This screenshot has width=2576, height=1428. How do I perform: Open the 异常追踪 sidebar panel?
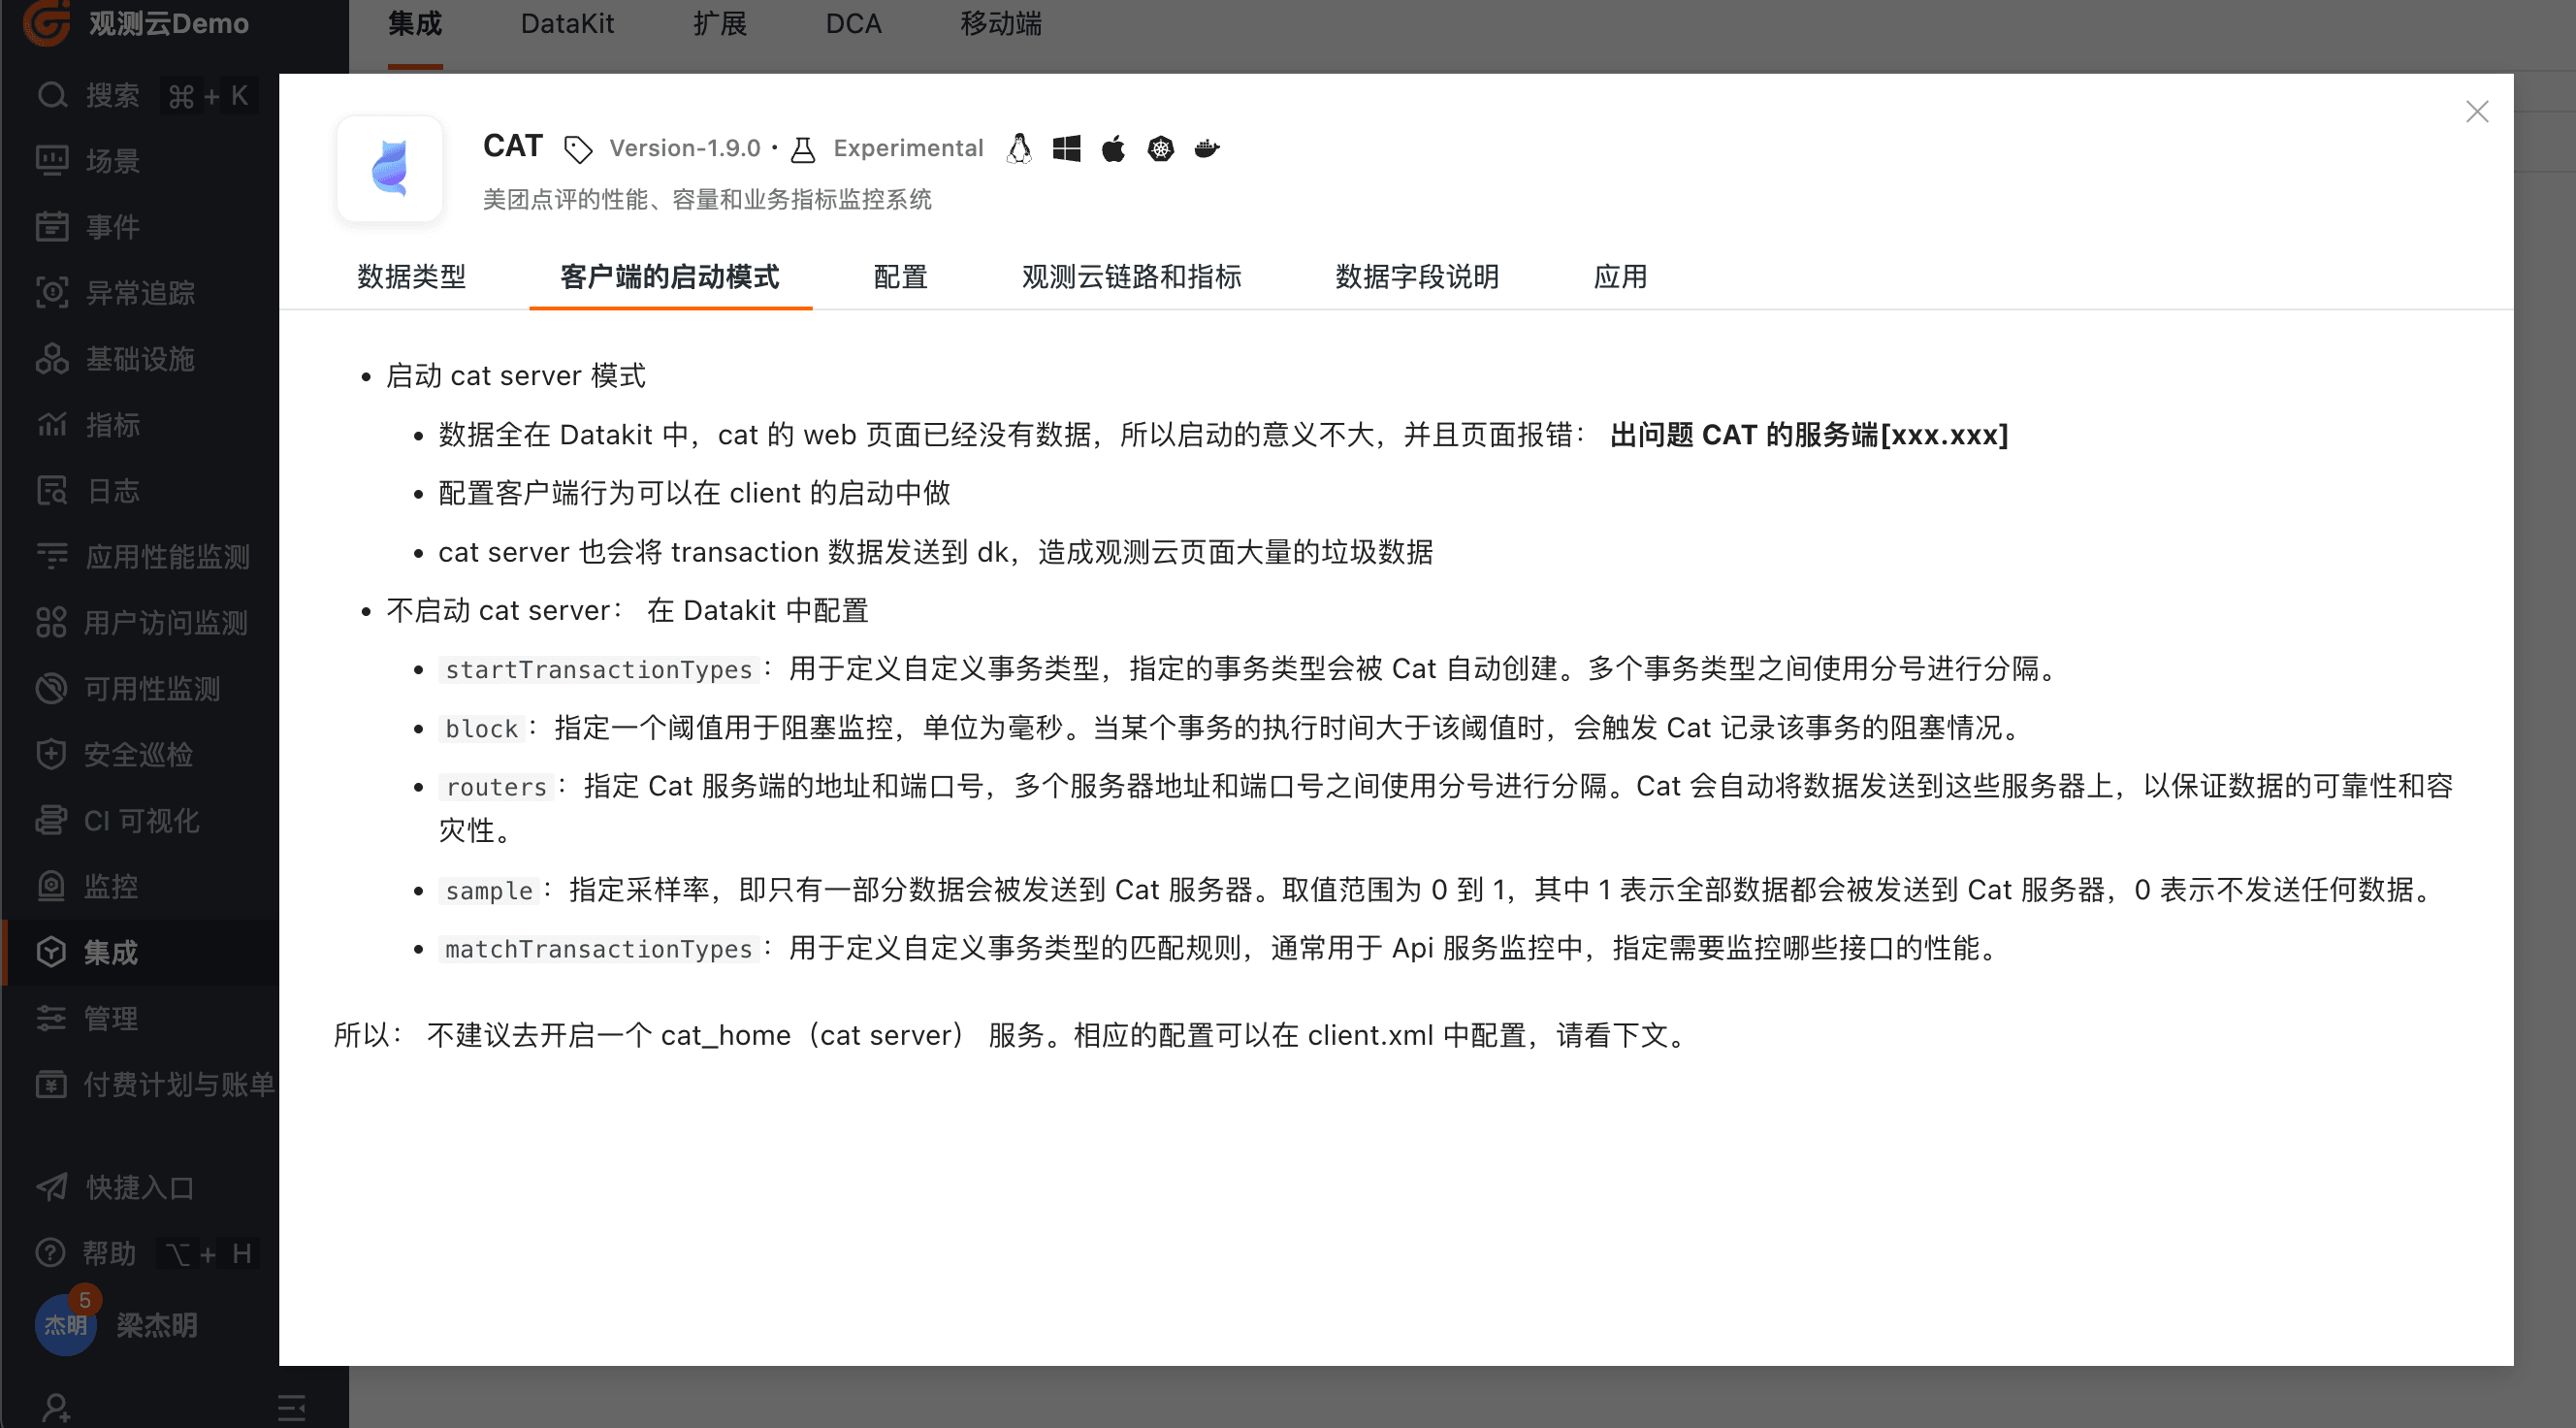pos(140,293)
